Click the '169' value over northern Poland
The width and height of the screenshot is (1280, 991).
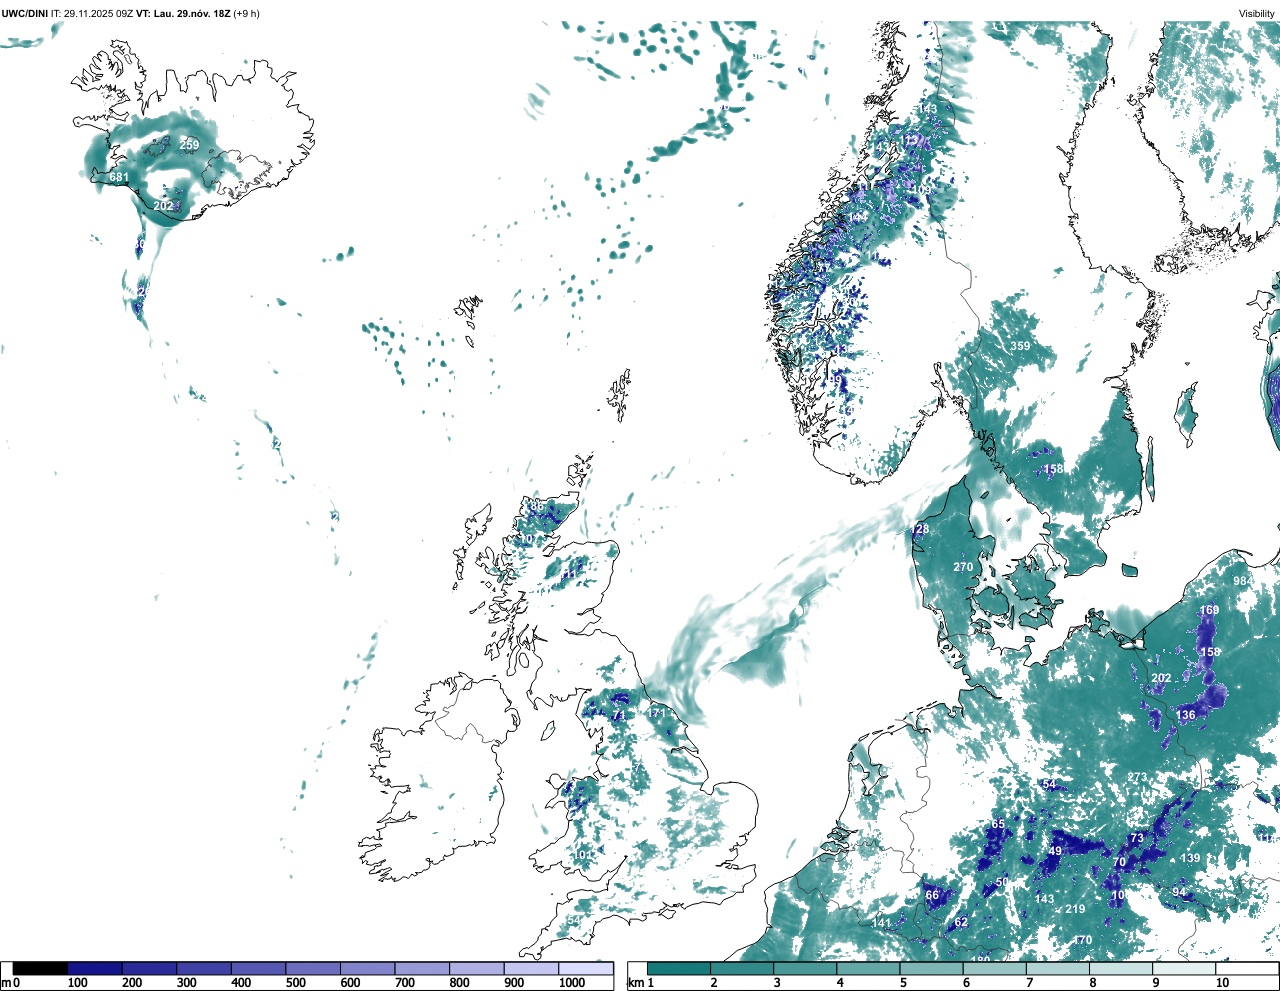click(x=1210, y=610)
